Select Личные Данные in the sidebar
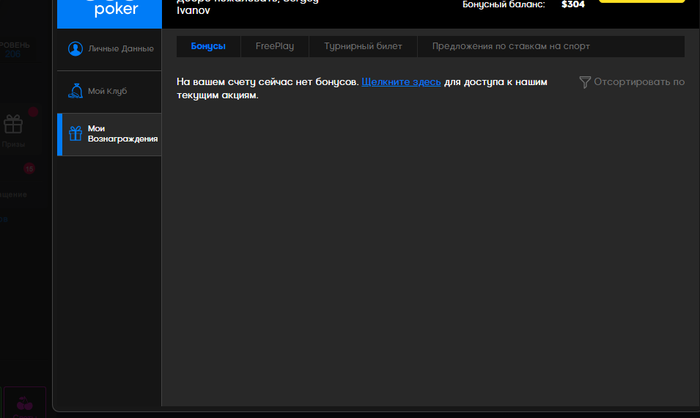The image size is (700, 418). tap(109, 49)
